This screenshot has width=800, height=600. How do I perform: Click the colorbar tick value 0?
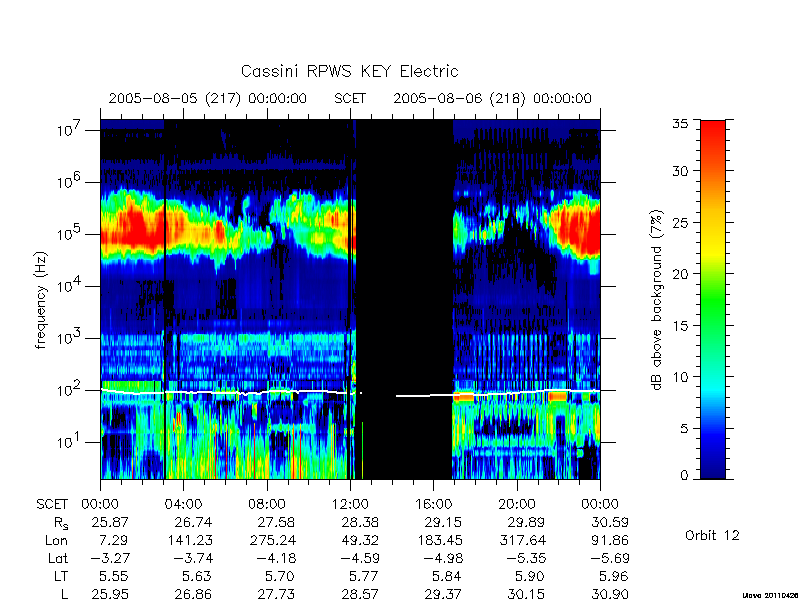[687, 476]
